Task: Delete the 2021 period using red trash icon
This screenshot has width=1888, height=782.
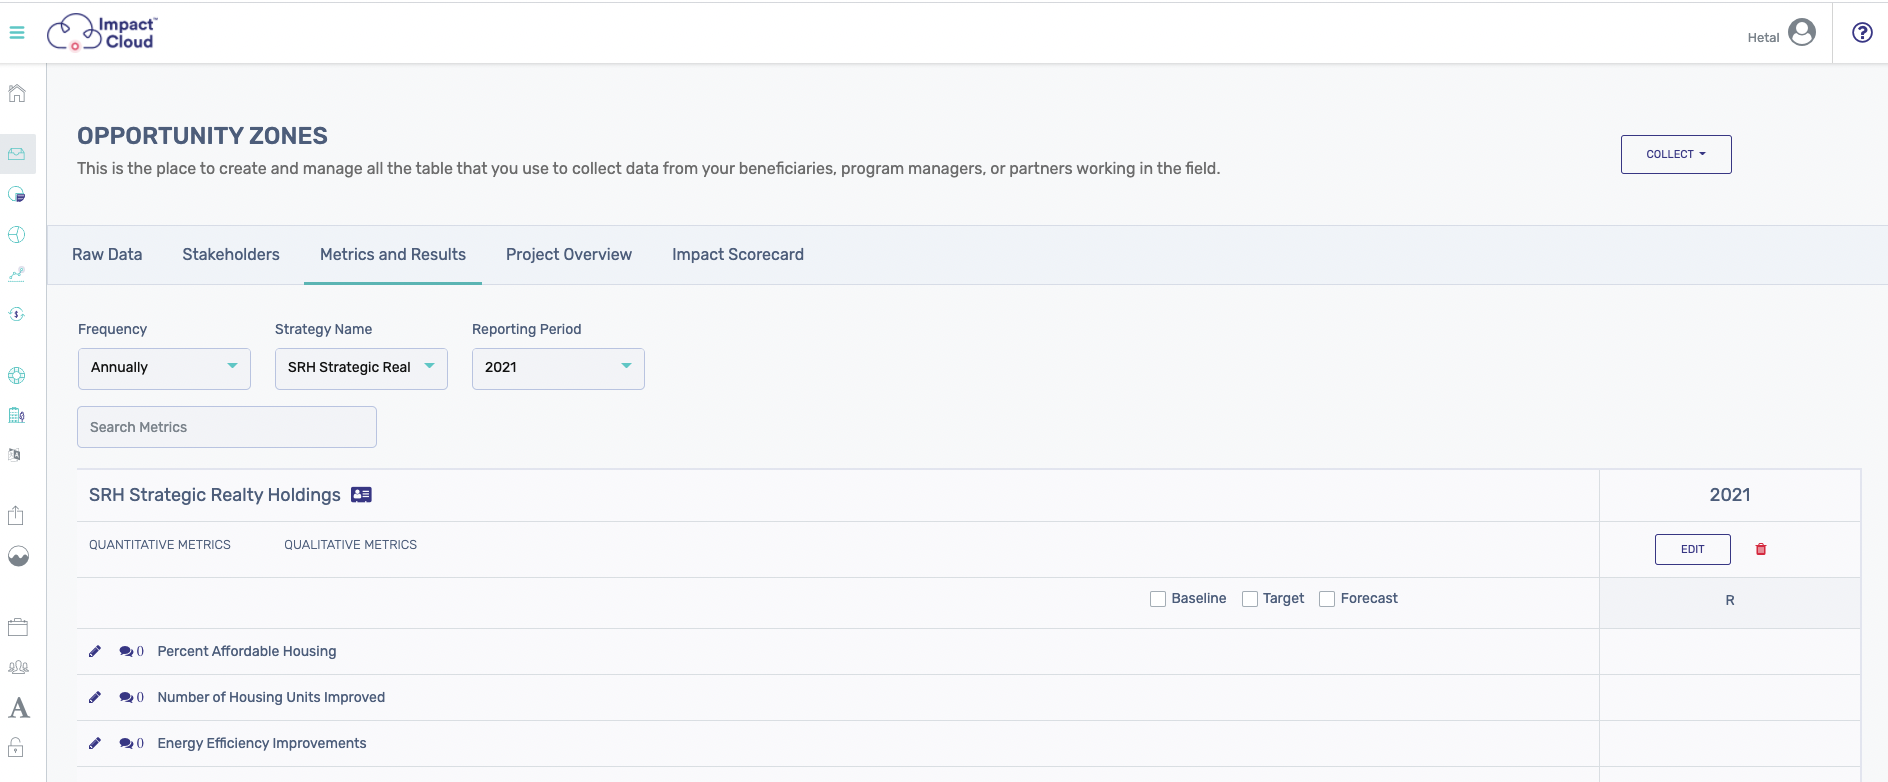Action: pyautogui.click(x=1761, y=549)
